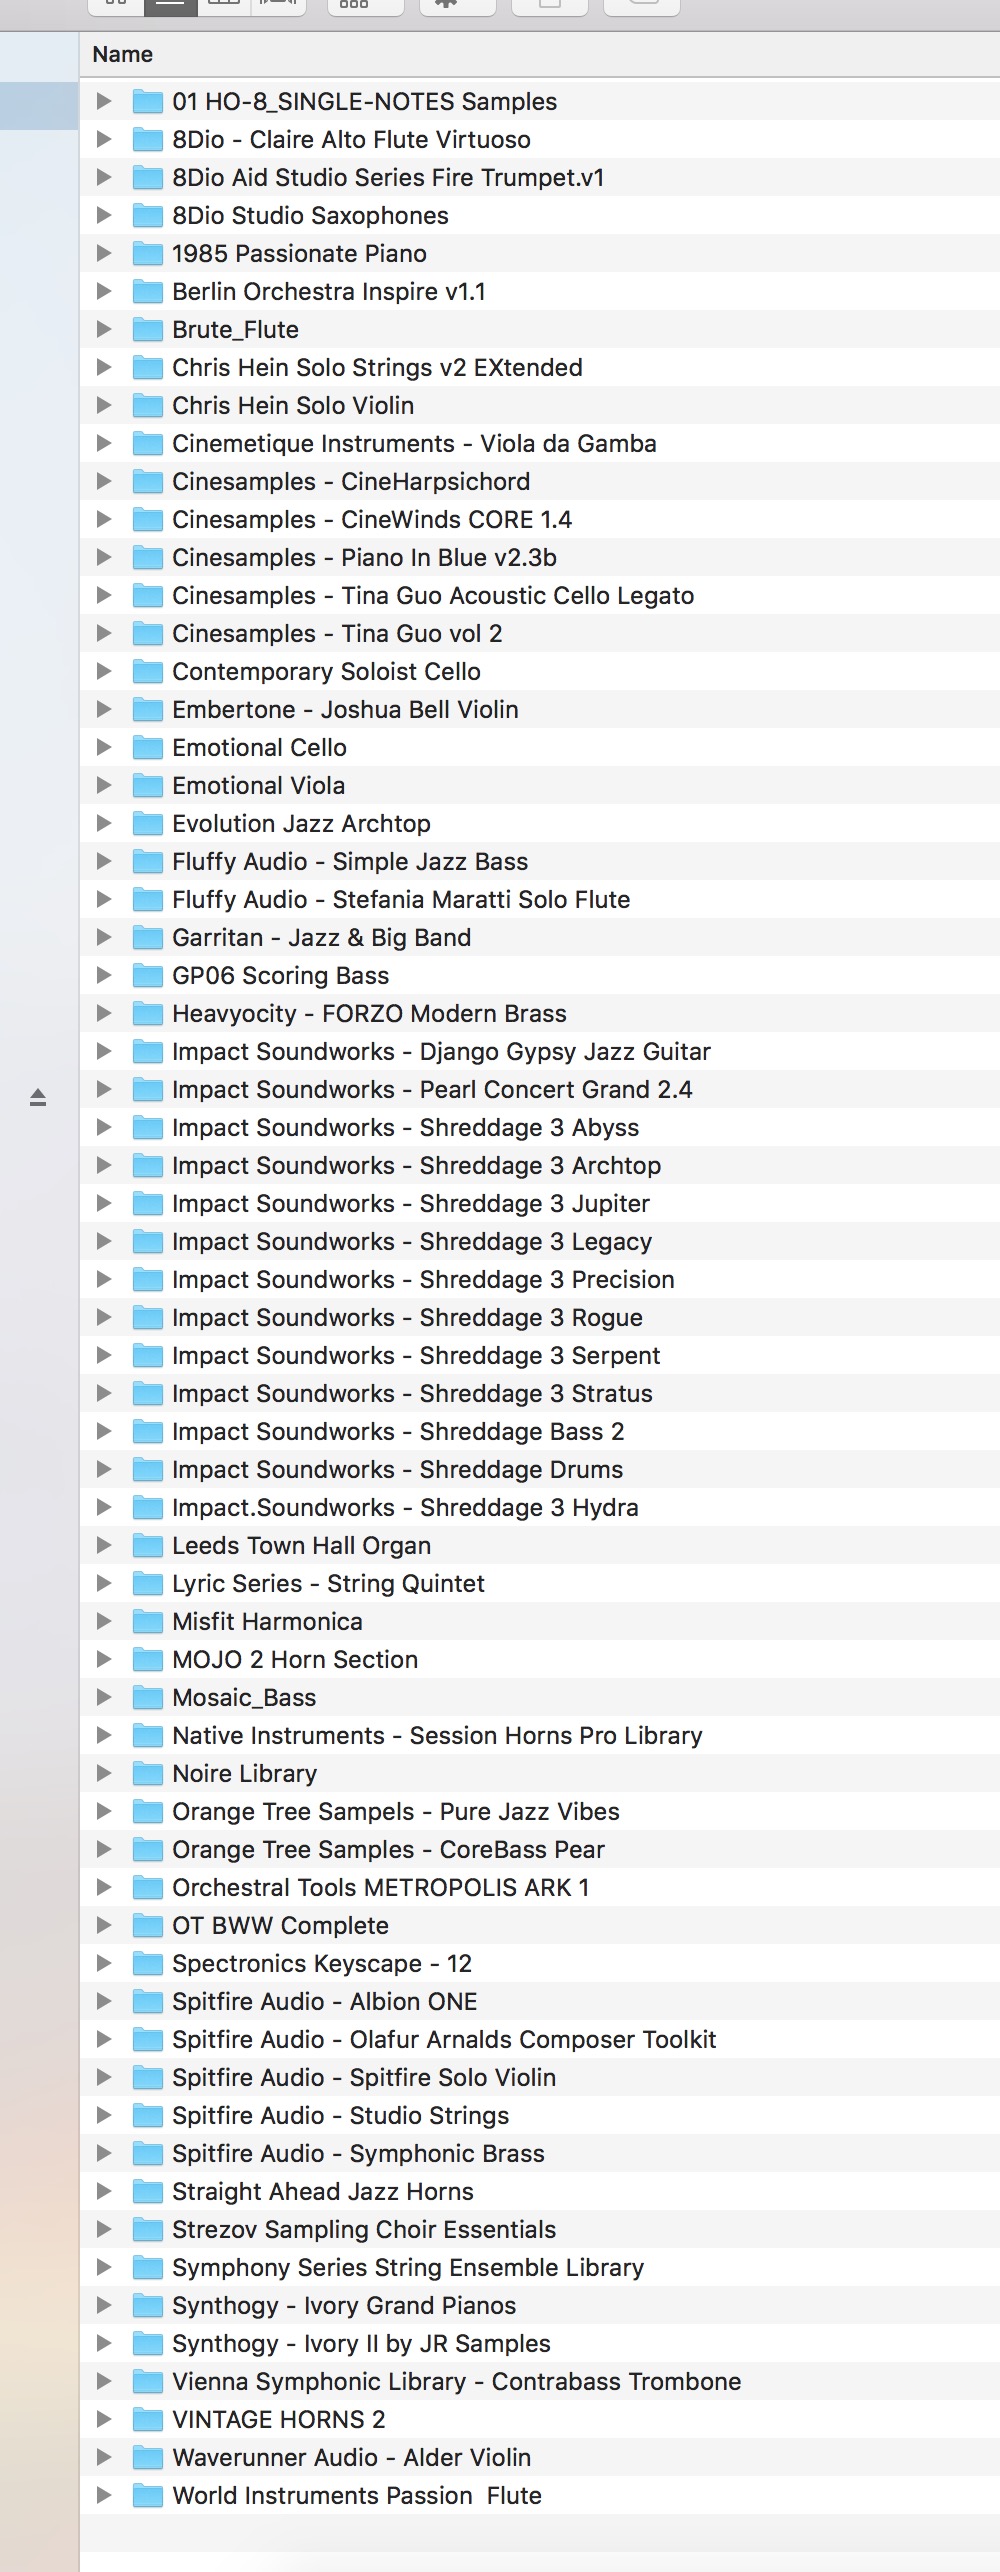
Task: Expand the VINTAGE HORNS 2 folder
Action: click(103, 2419)
